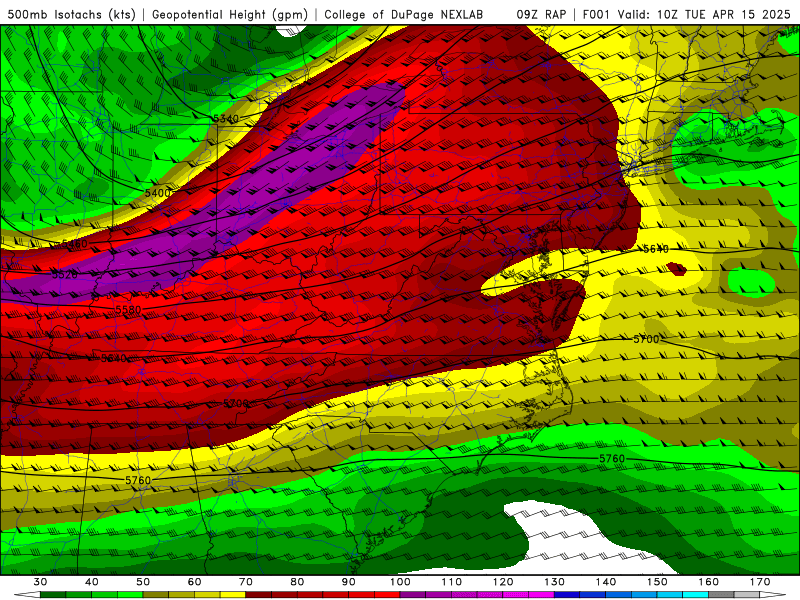Click the '50' color bar tick label
Viewport: 800px width, 600px height.
click(143, 582)
